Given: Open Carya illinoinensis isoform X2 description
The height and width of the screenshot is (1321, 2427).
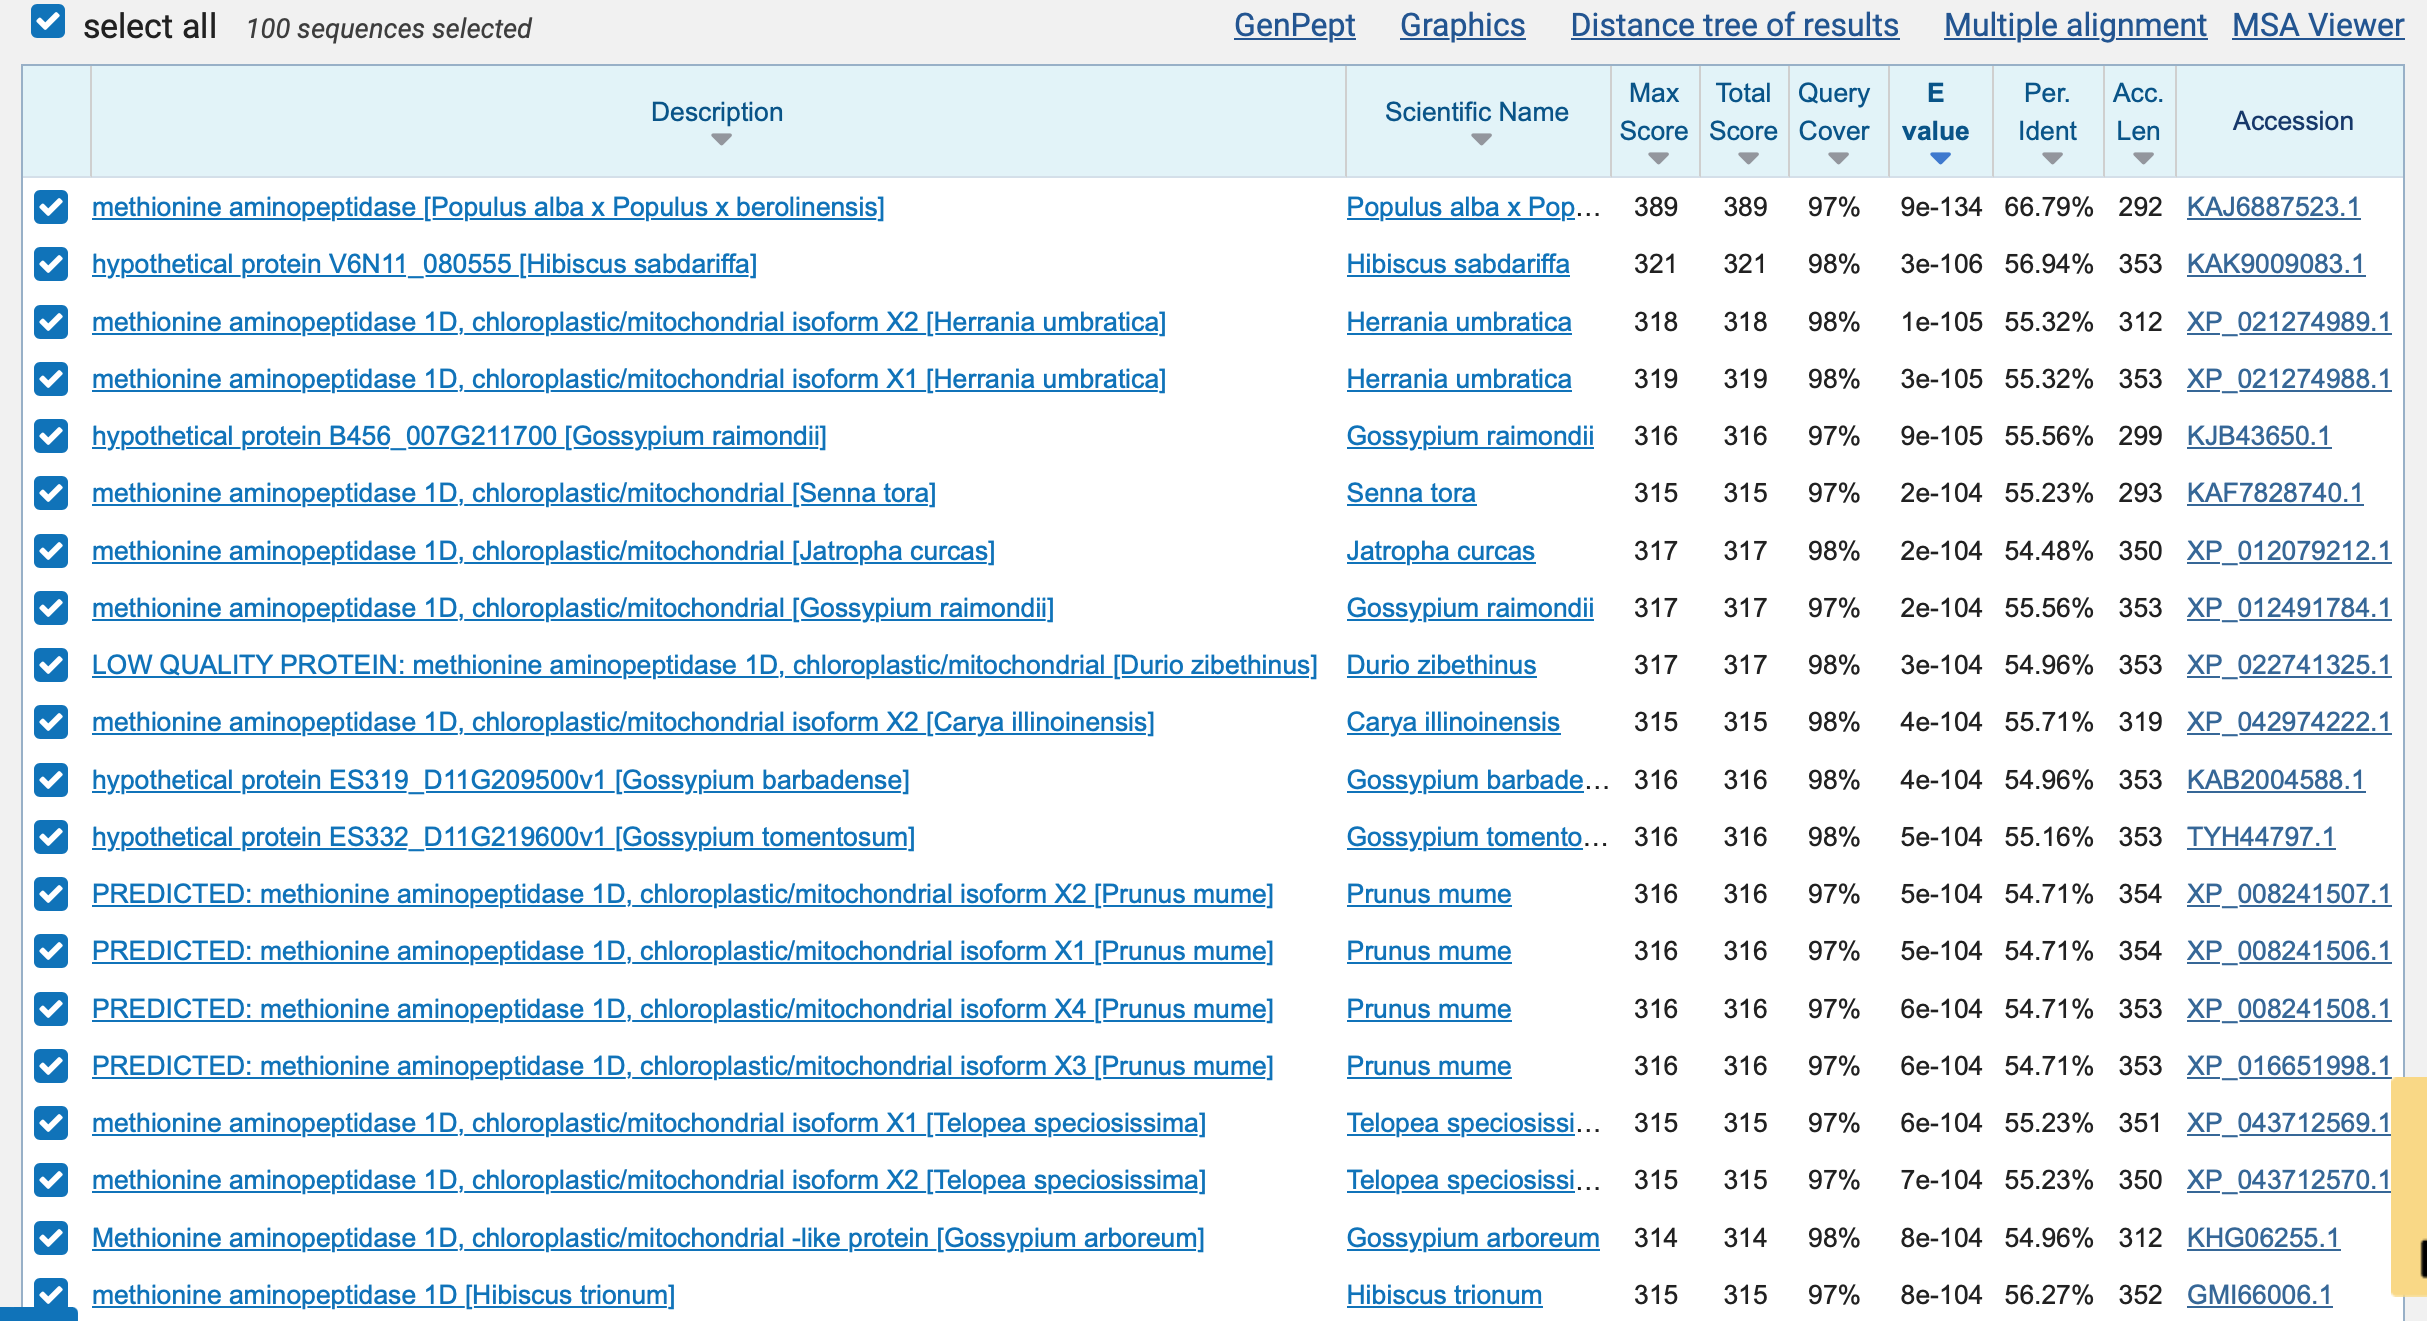Looking at the screenshot, I should tap(622, 722).
